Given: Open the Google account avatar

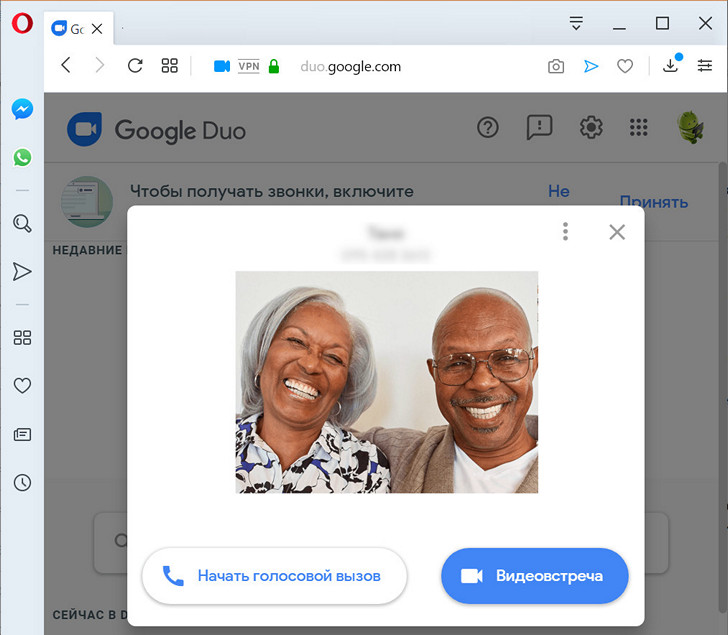Looking at the screenshot, I should [x=690, y=127].
